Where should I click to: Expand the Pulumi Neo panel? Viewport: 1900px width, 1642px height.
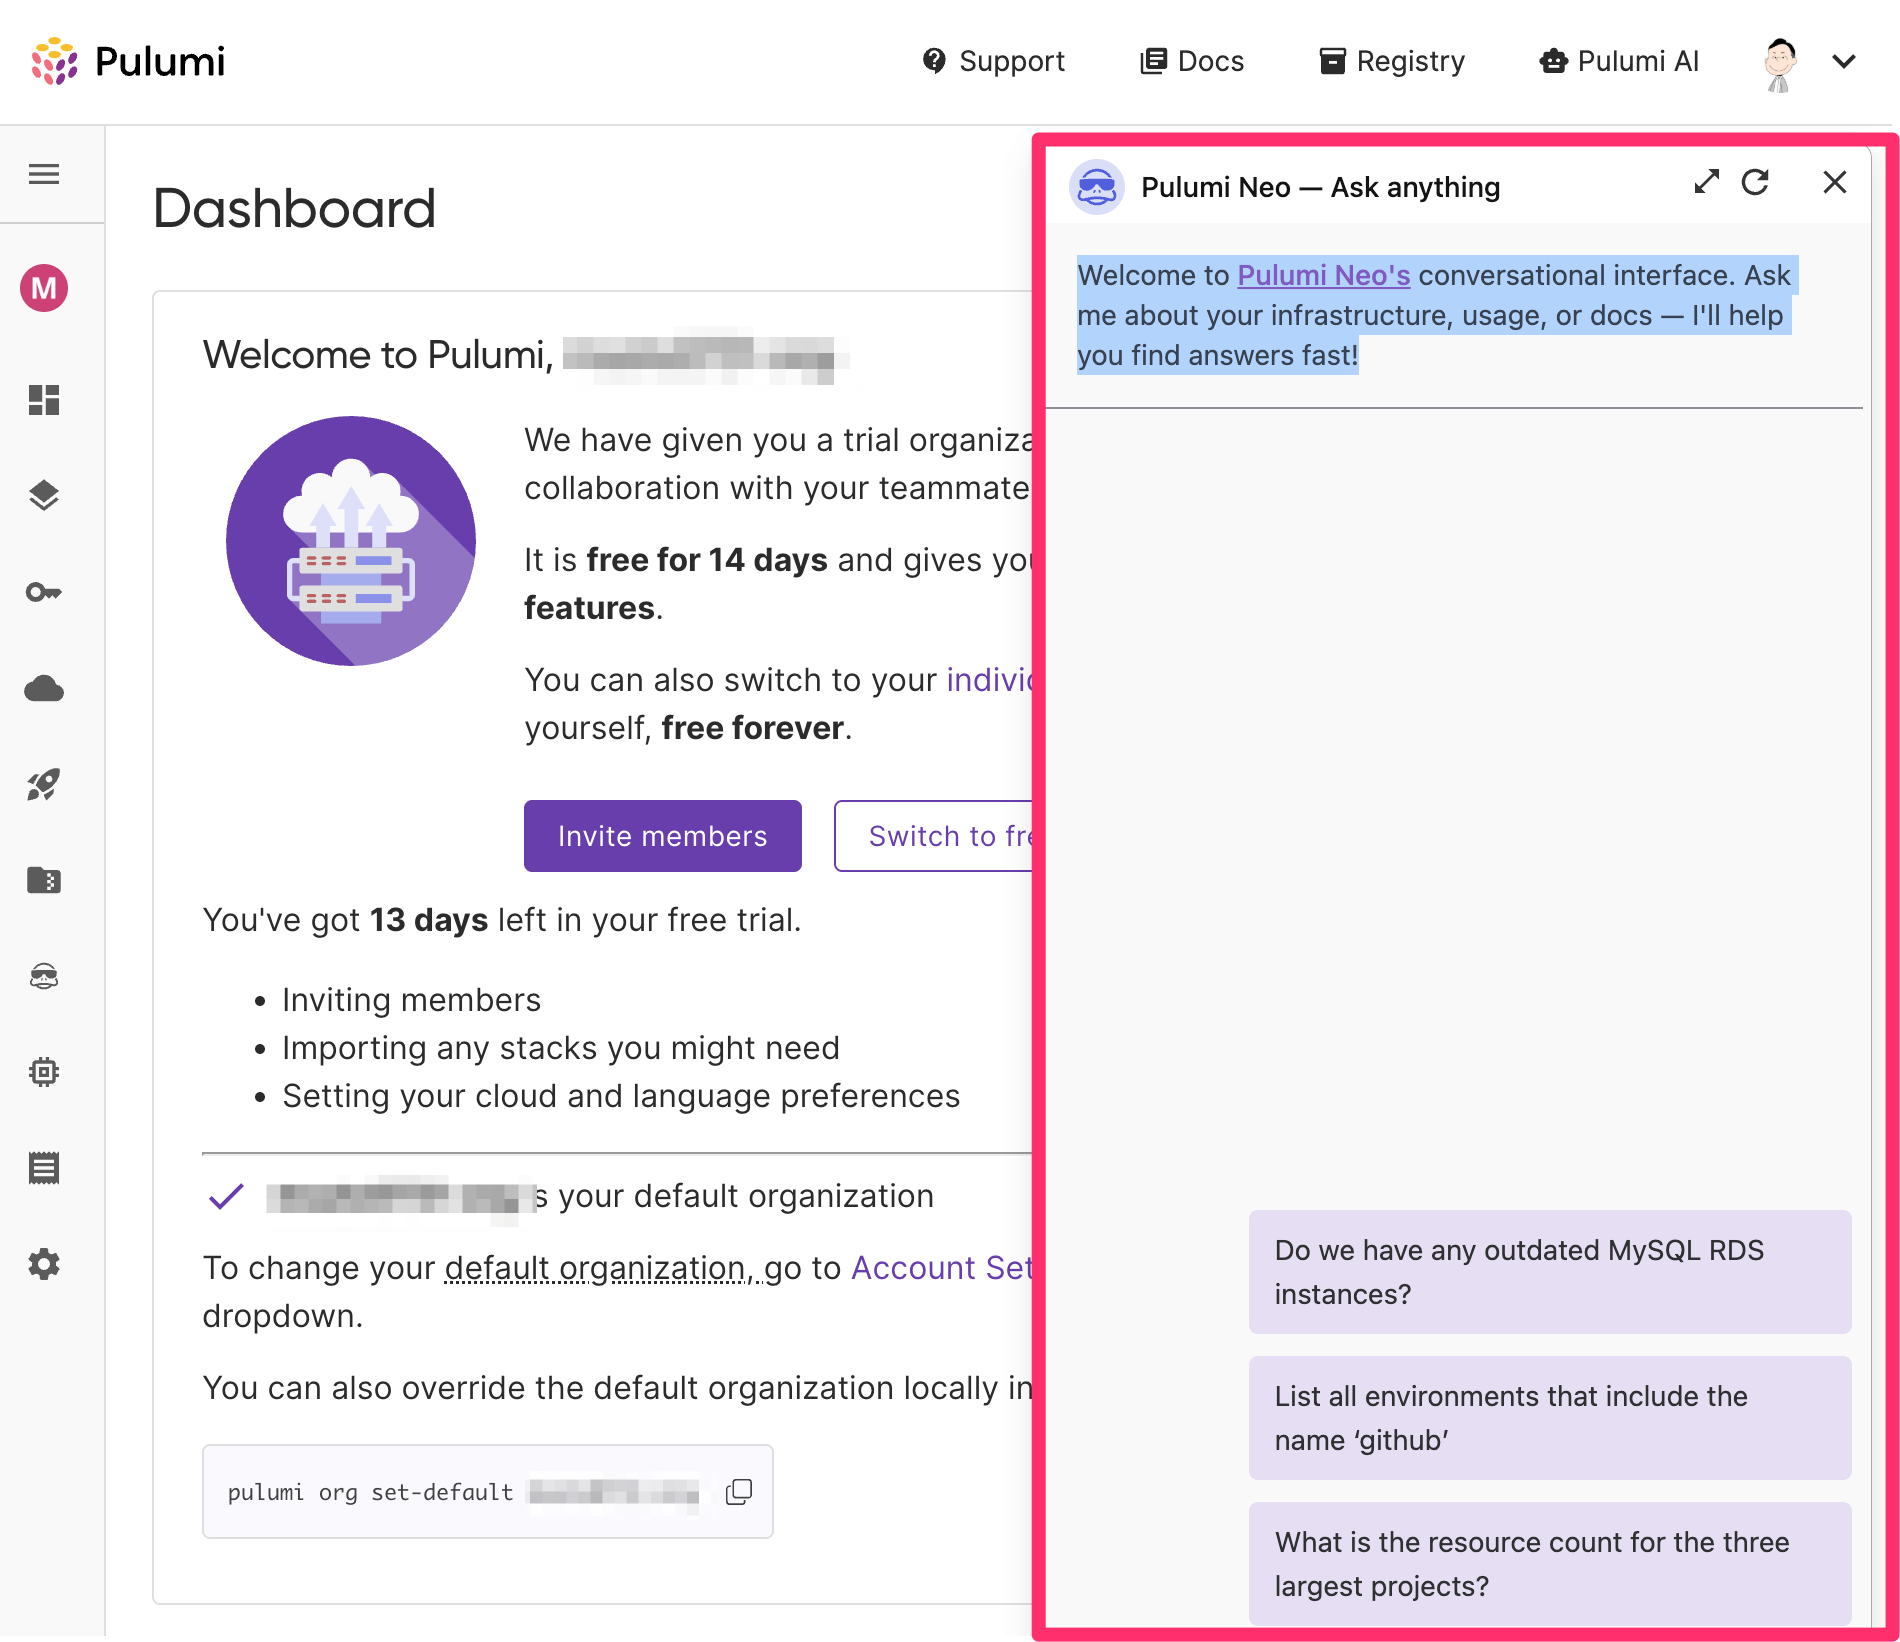tap(1706, 182)
